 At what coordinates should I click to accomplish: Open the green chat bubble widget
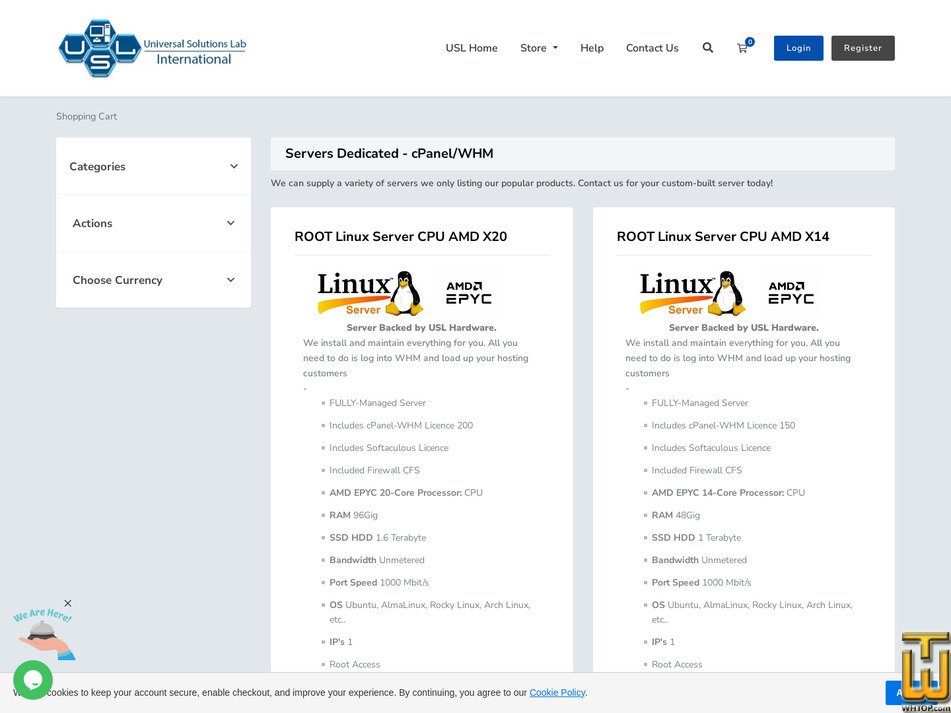coord(33,680)
